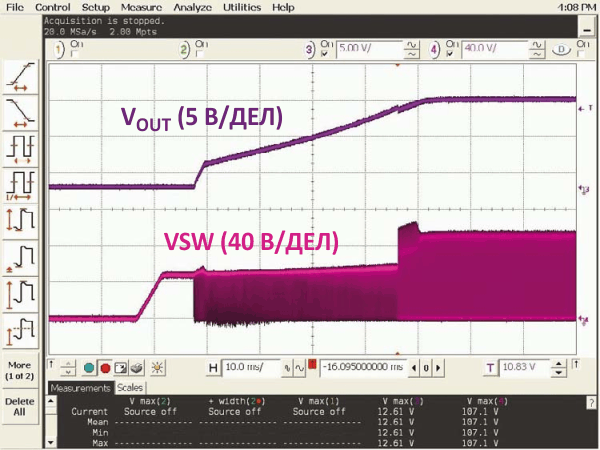This screenshot has width=600, height=450.
Task: Open the Utilities menu
Action: pos(242,7)
